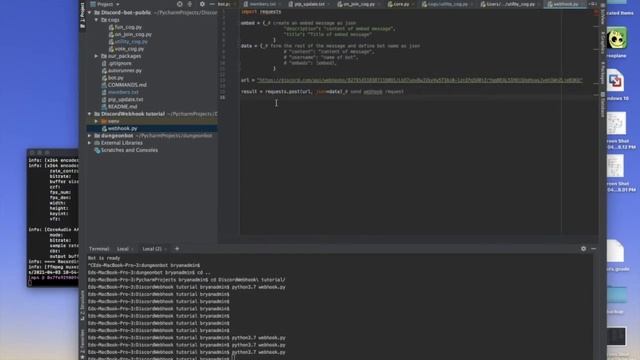Screen dimensions: 640x360
Task: Hide the Project panel with minus icon
Action: 212,4
